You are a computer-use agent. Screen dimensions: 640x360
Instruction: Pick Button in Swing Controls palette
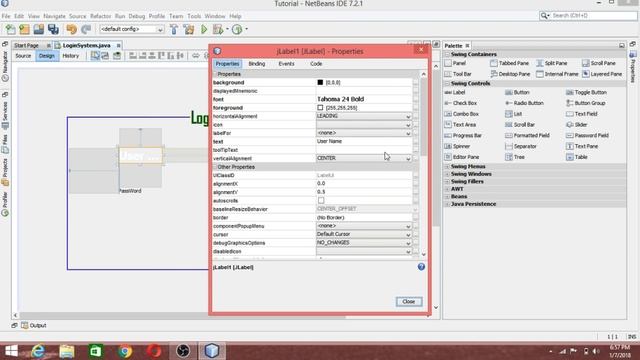coord(517,93)
